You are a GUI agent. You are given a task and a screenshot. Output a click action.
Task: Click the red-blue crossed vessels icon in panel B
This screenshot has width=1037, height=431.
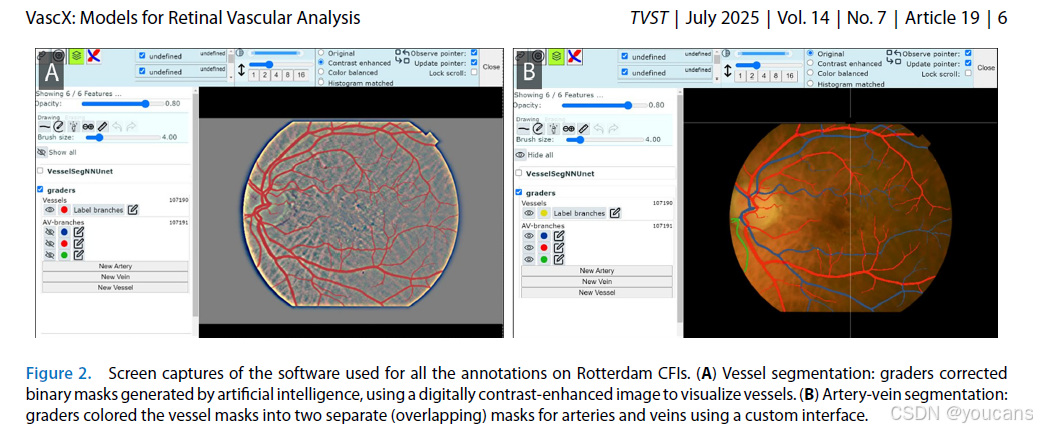[x=575, y=56]
